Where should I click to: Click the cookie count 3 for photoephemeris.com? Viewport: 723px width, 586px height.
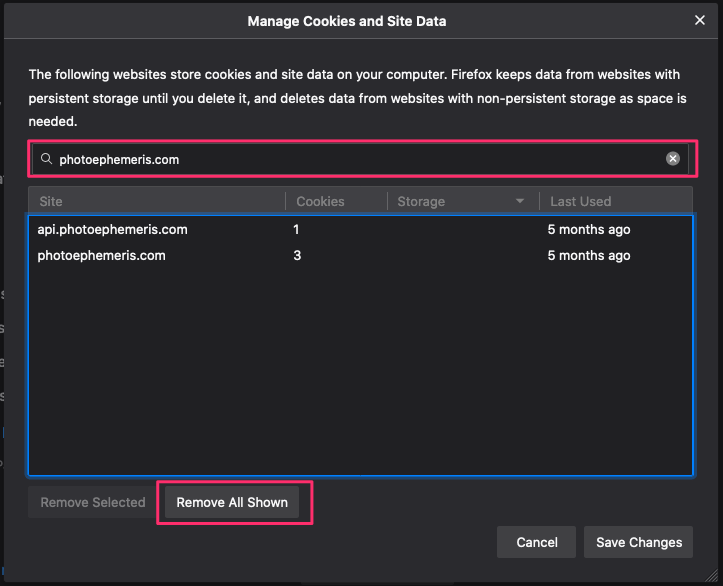[297, 255]
